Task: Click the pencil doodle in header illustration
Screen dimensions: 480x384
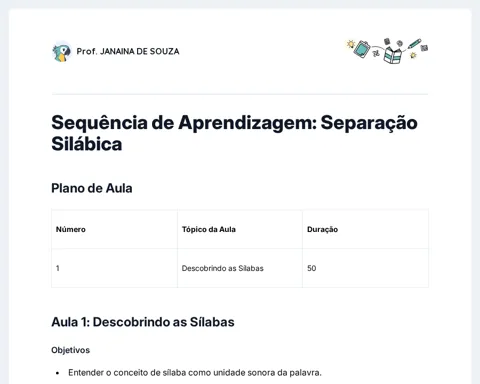Action: coord(414,43)
